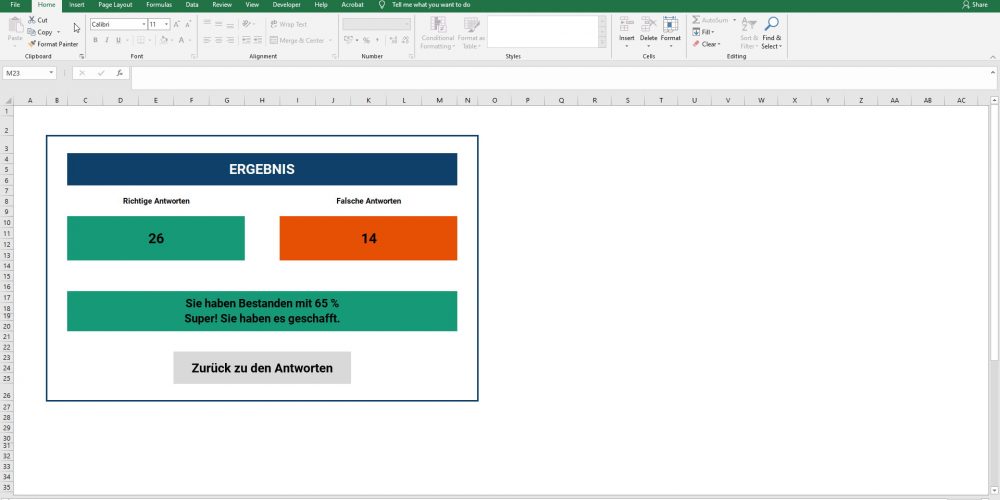Toggle italic formatting

point(107,40)
